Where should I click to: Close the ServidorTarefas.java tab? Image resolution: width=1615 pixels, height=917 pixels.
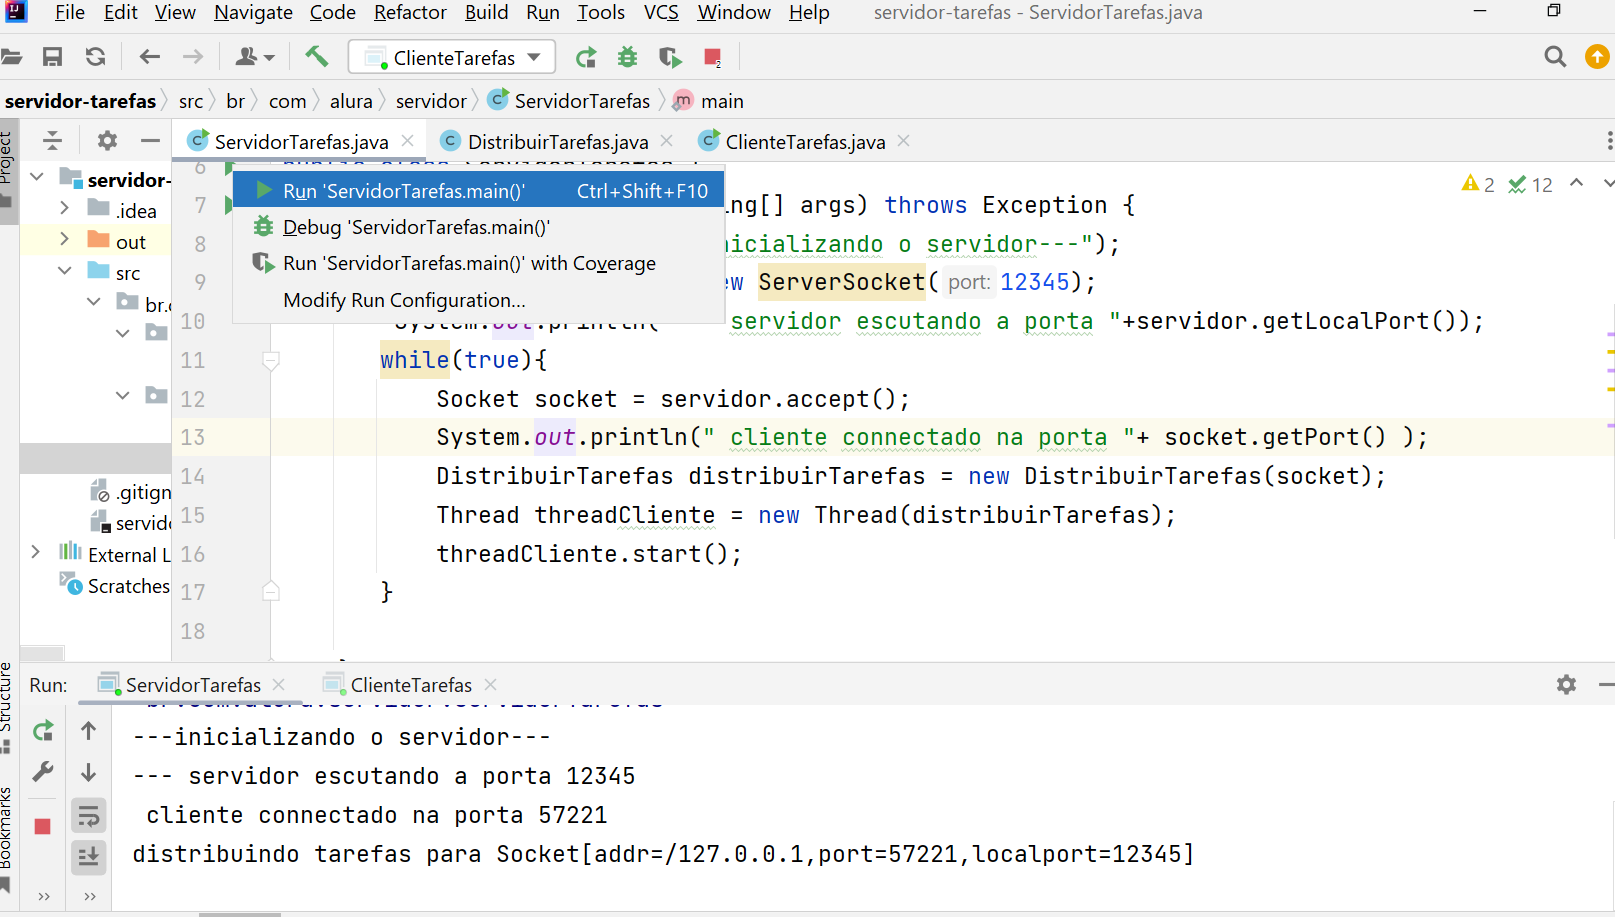[407, 141]
